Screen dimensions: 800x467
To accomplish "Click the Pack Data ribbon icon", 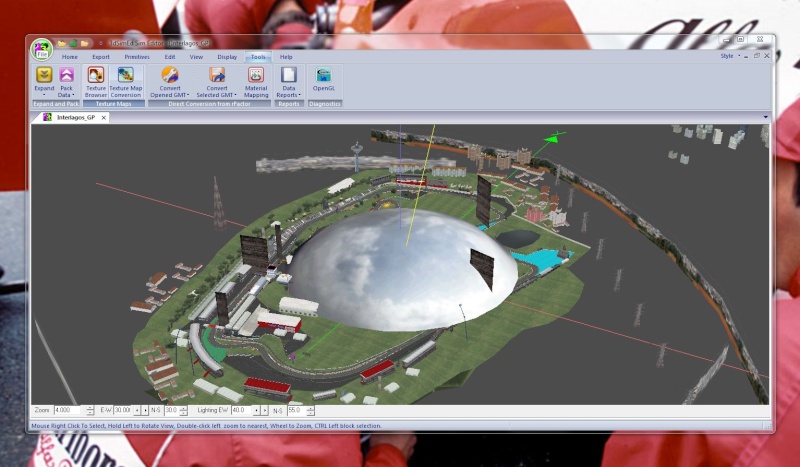I will [x=66, y=75].
